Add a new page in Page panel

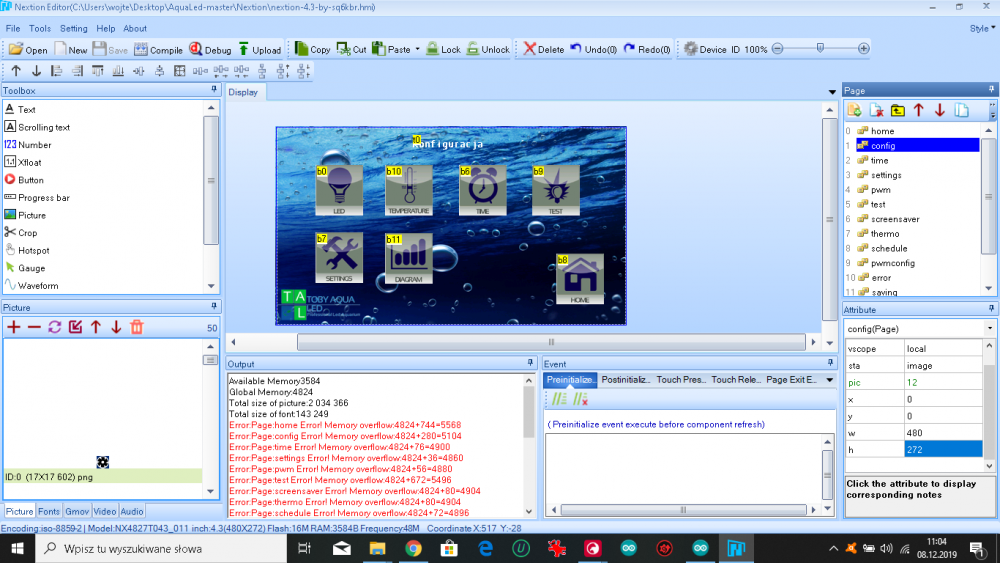854,110
